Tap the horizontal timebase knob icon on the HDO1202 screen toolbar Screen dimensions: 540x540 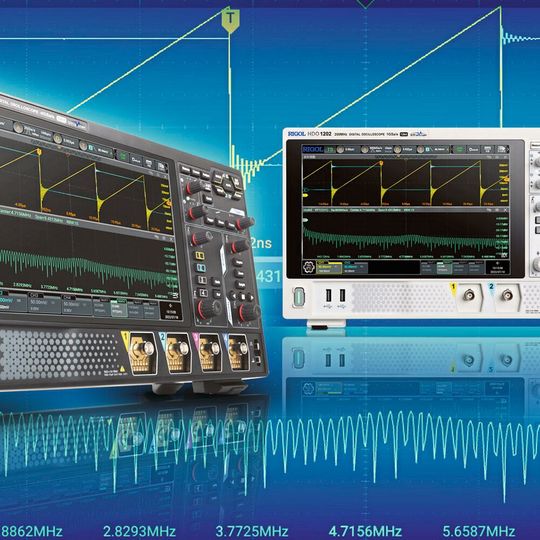coord(340,149)
